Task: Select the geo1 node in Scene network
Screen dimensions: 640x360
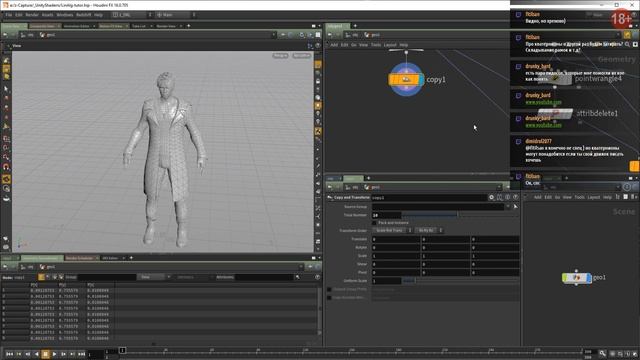Action: pyautogui.click(x=576, y=278)
